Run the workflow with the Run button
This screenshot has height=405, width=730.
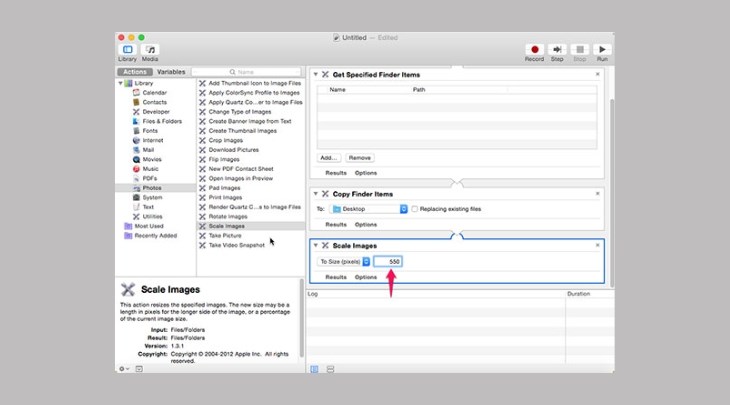pos(601,49)
